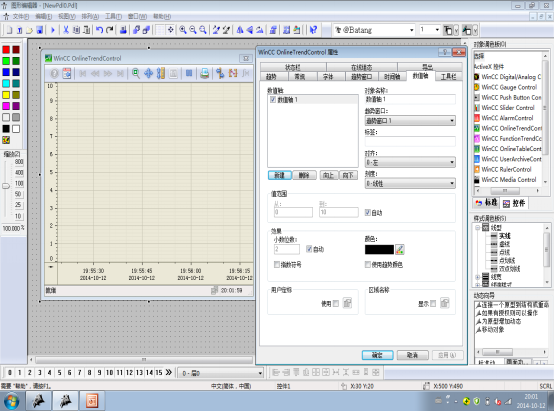554x411 pixels.
Task: Click the 对象名称 input field
Action: click(410, 100)
